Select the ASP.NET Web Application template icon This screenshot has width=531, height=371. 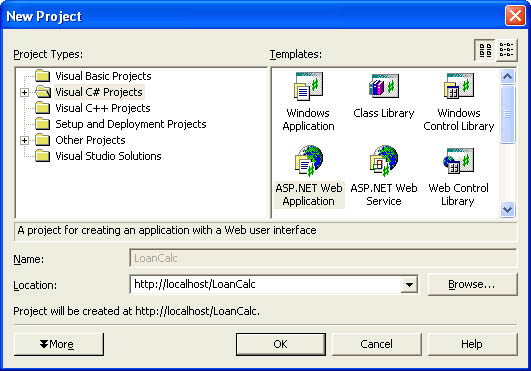tap(309, 161)
